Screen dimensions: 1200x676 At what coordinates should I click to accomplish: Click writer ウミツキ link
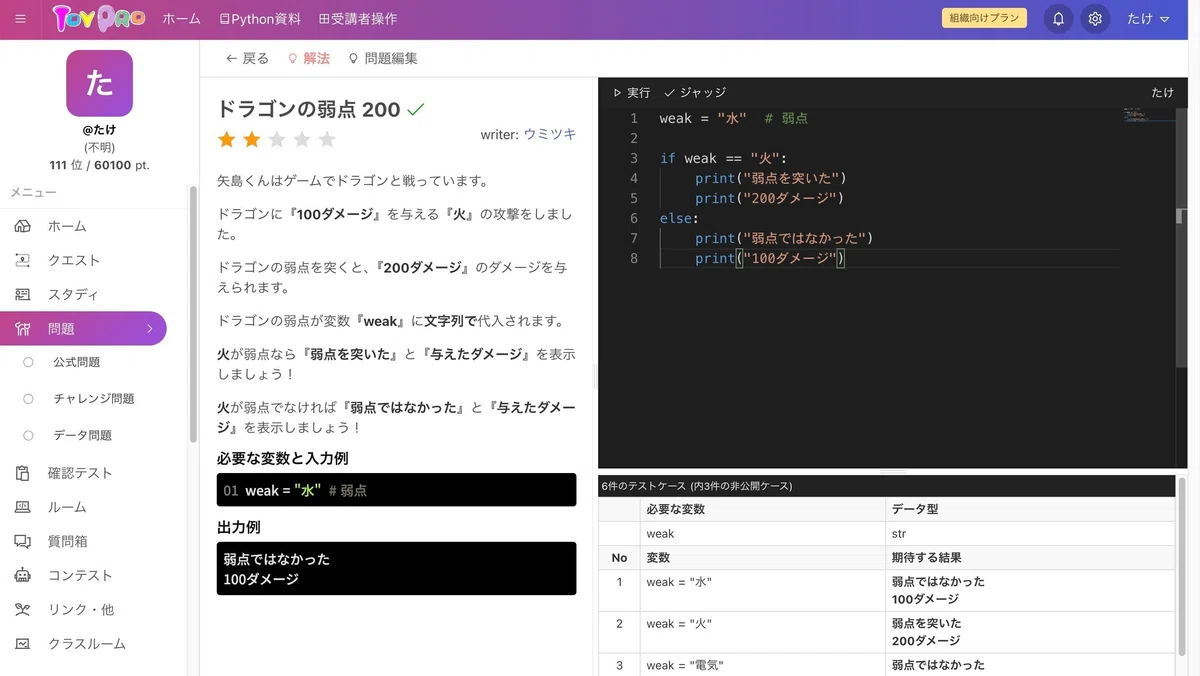click(550, 134)
